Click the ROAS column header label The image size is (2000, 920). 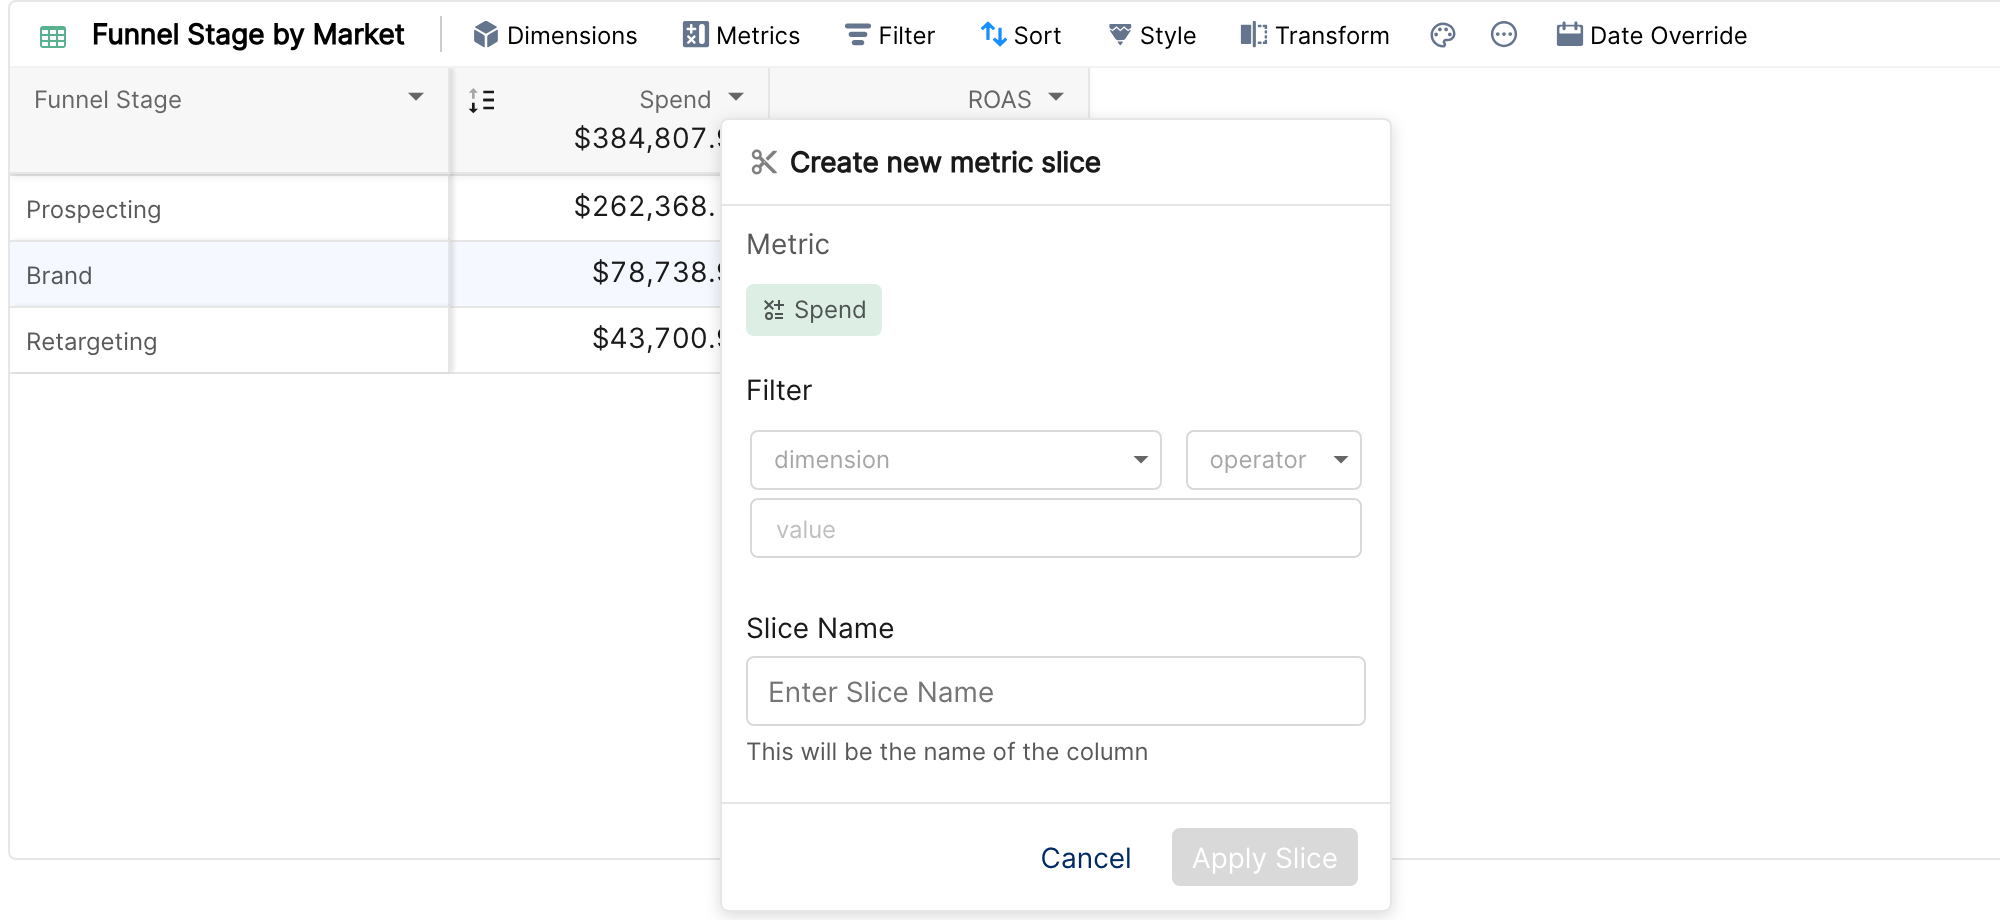coord(999,100)
